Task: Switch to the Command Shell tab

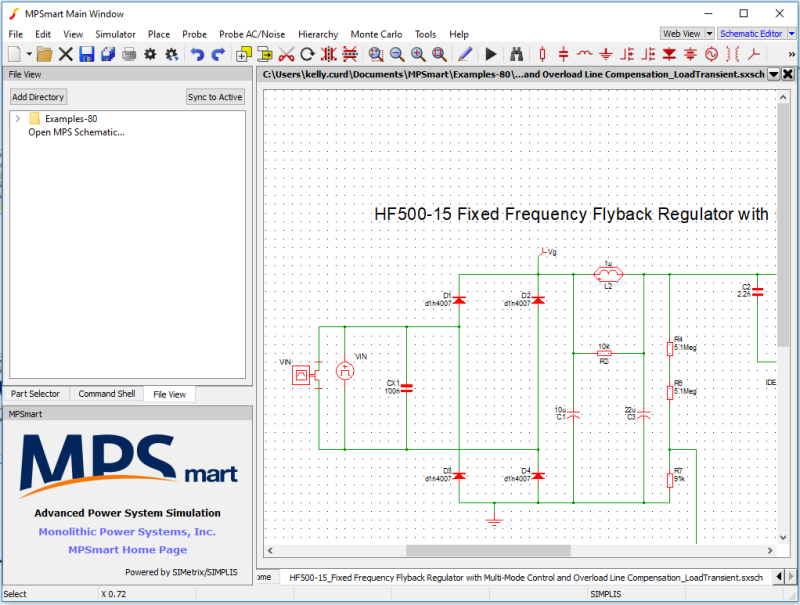Action: click(107, 394)
